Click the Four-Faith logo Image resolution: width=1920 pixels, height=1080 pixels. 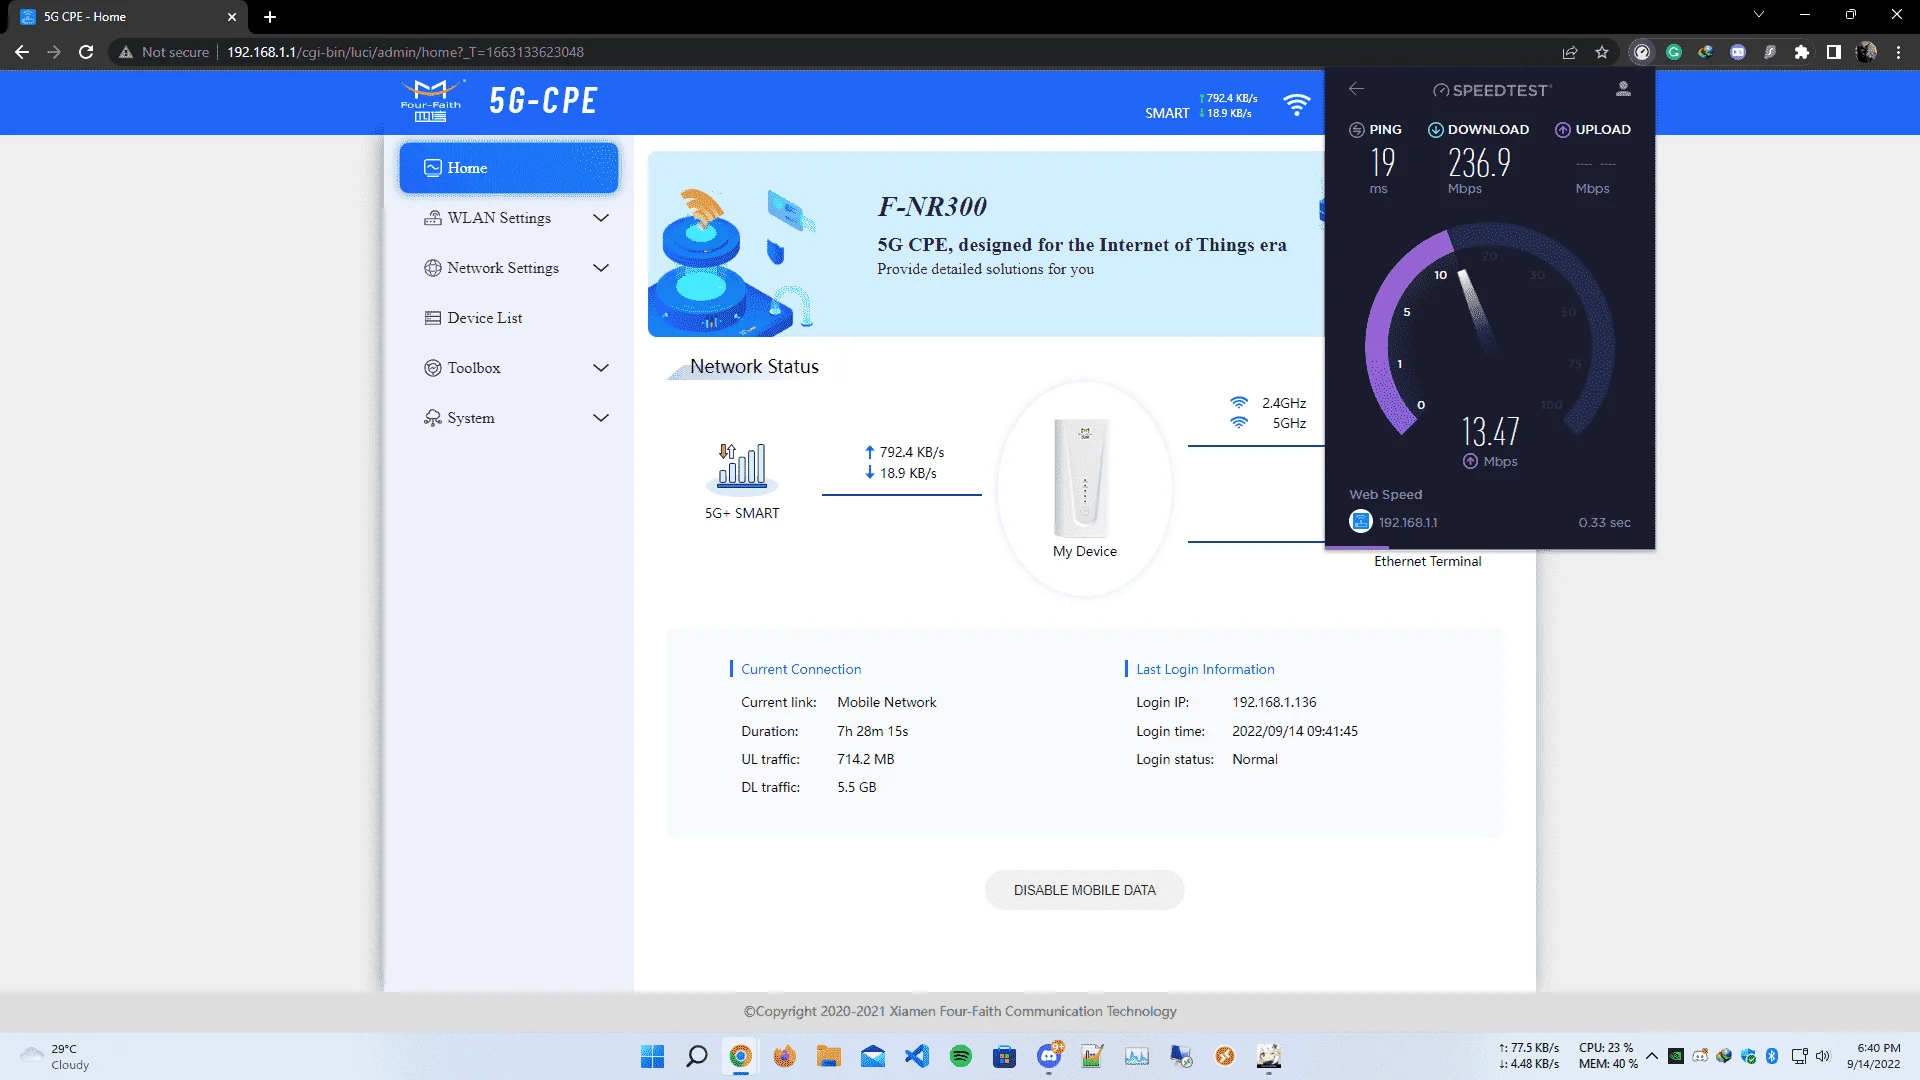pos(431,101)
